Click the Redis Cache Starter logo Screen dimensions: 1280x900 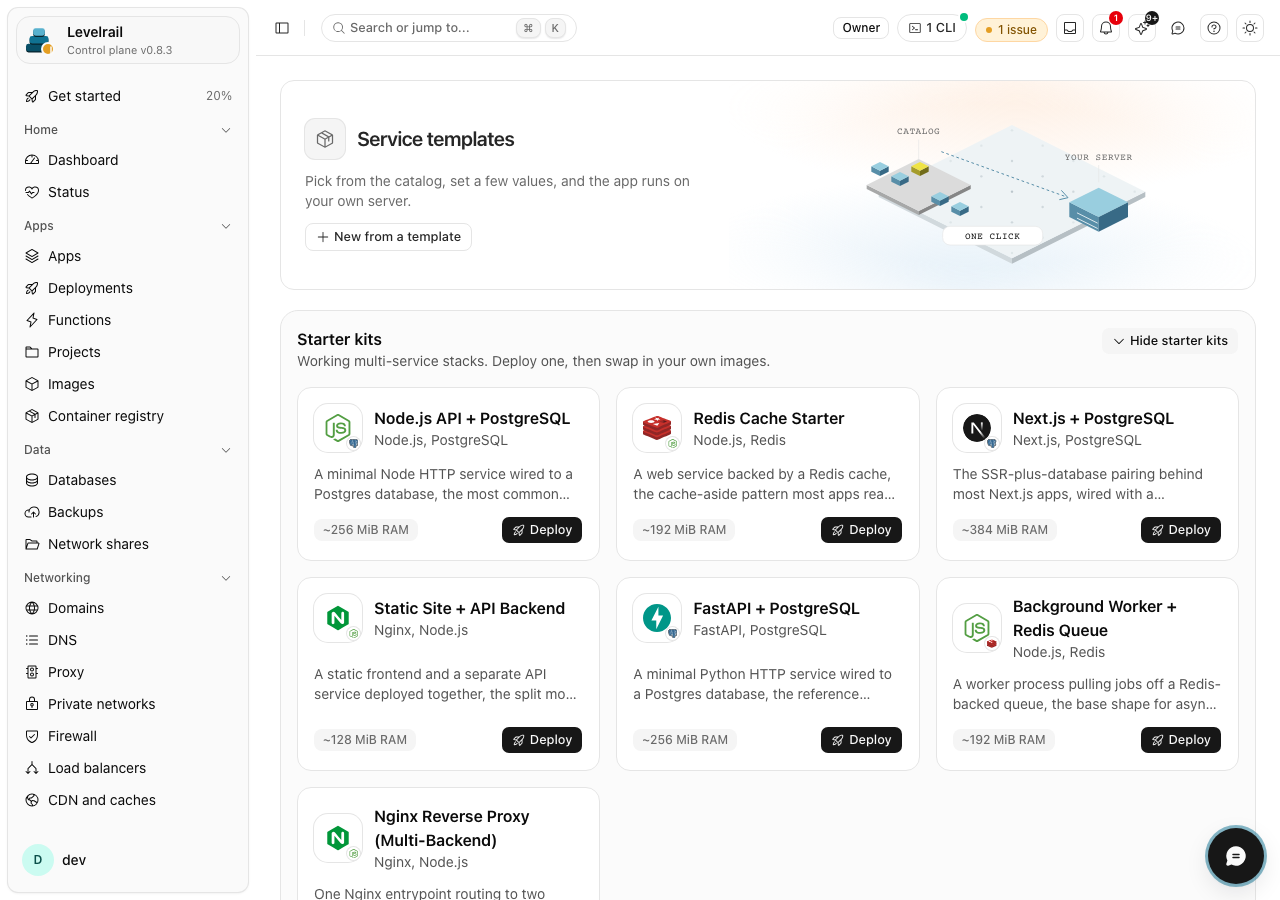click(657, 428)
